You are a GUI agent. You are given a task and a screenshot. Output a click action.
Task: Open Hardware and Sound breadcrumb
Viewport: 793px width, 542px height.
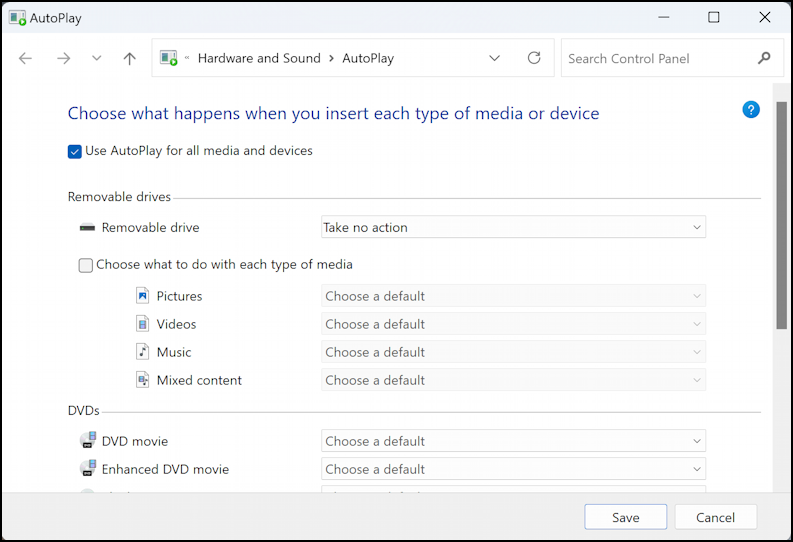(259, 58)
